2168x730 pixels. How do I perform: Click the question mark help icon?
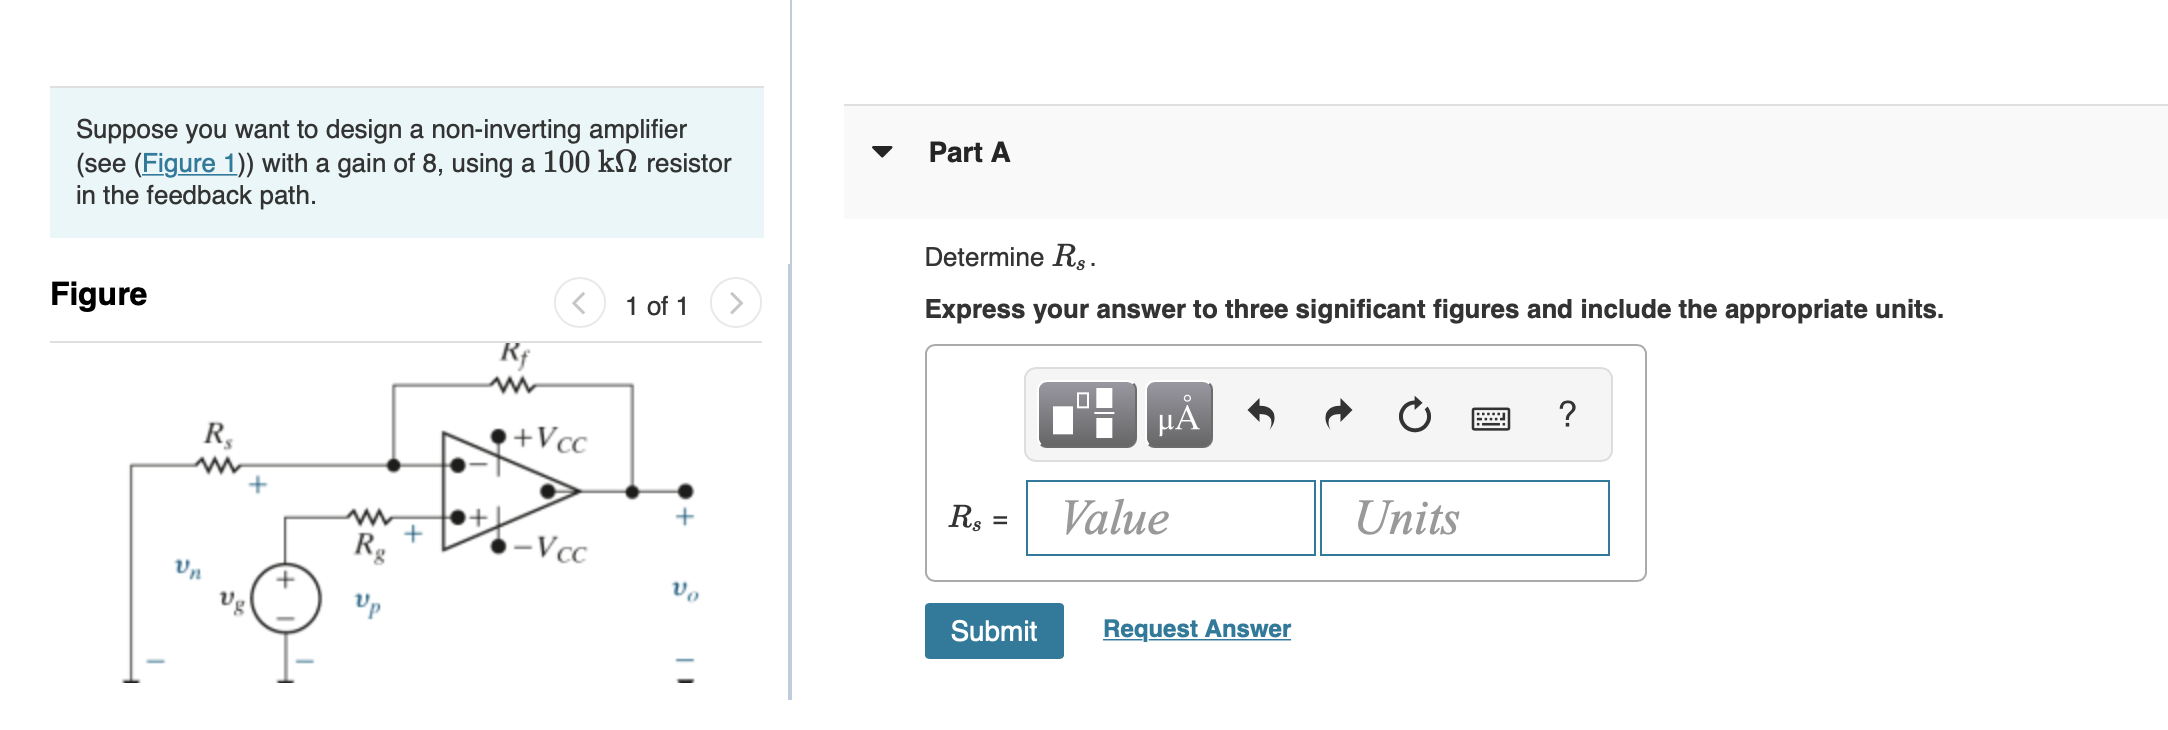click(1567, 414)
